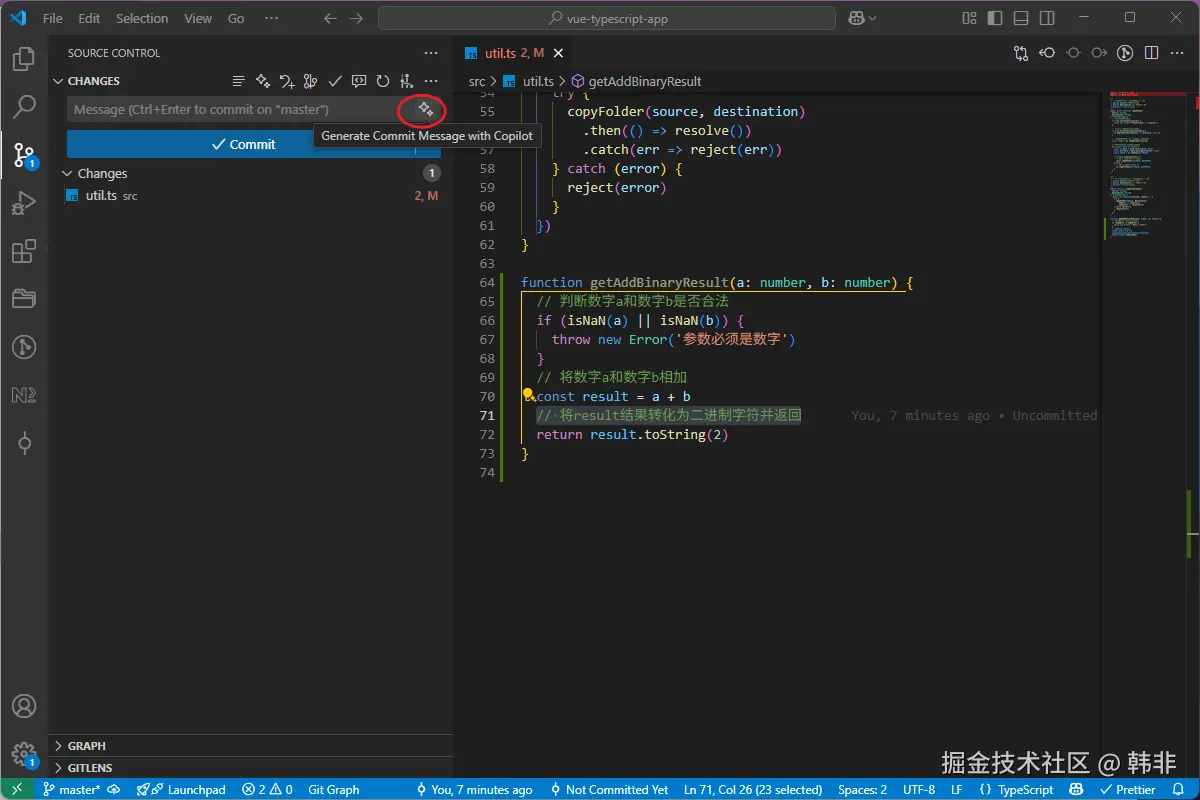Open Run and Debug view
1200x800 pixels.
(24, 204)
